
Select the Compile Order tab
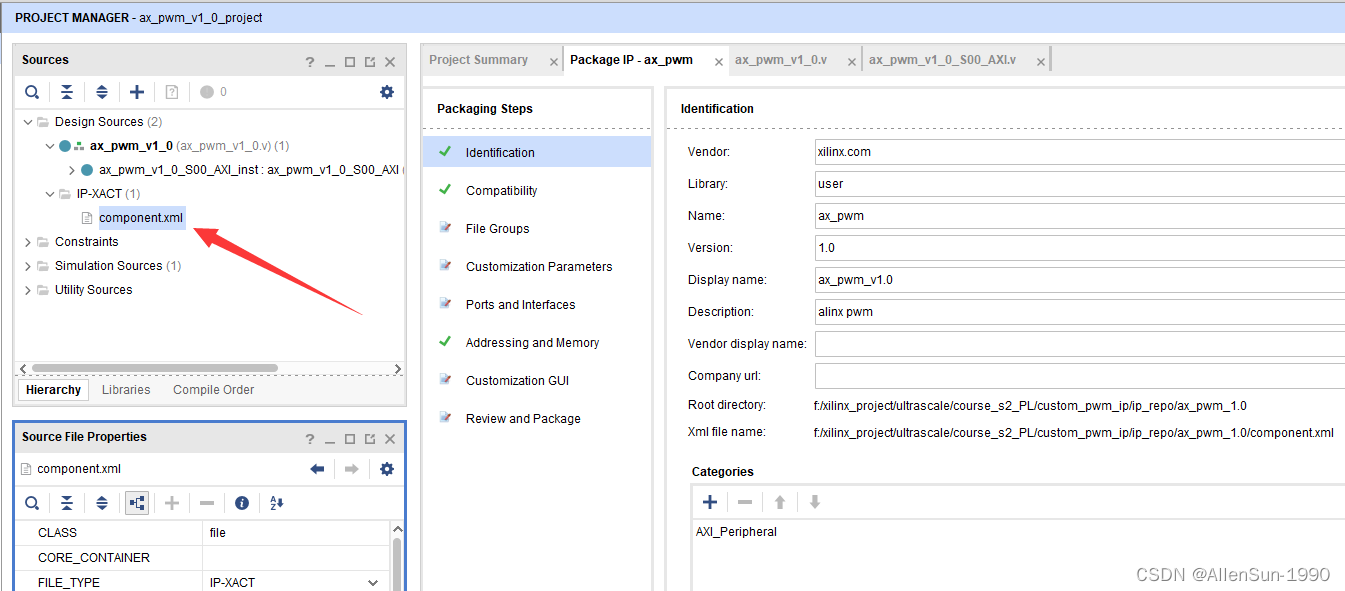pos(213,390)
